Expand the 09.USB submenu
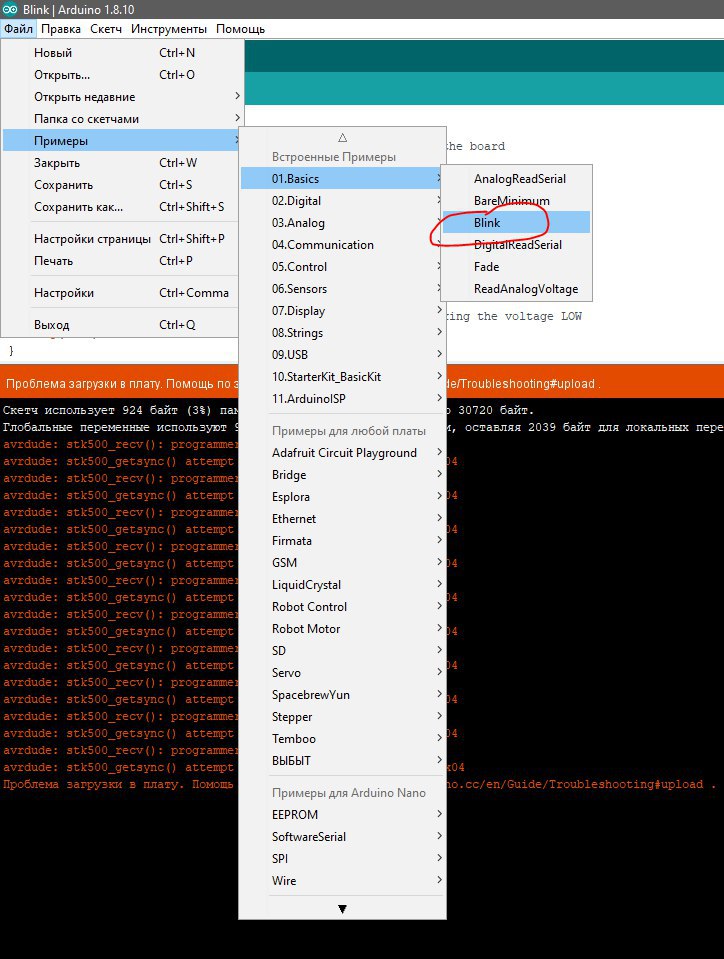The width and height of the screenshot is (724, 959). point(342,355)
